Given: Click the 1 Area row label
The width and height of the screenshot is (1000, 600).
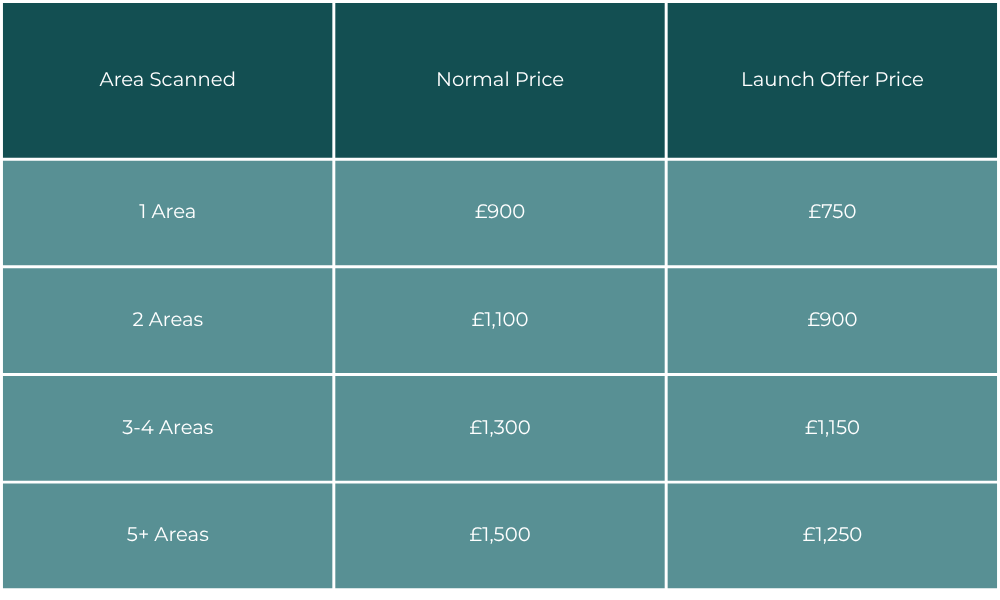Looking at the screenshot, I should coord(167,212).
